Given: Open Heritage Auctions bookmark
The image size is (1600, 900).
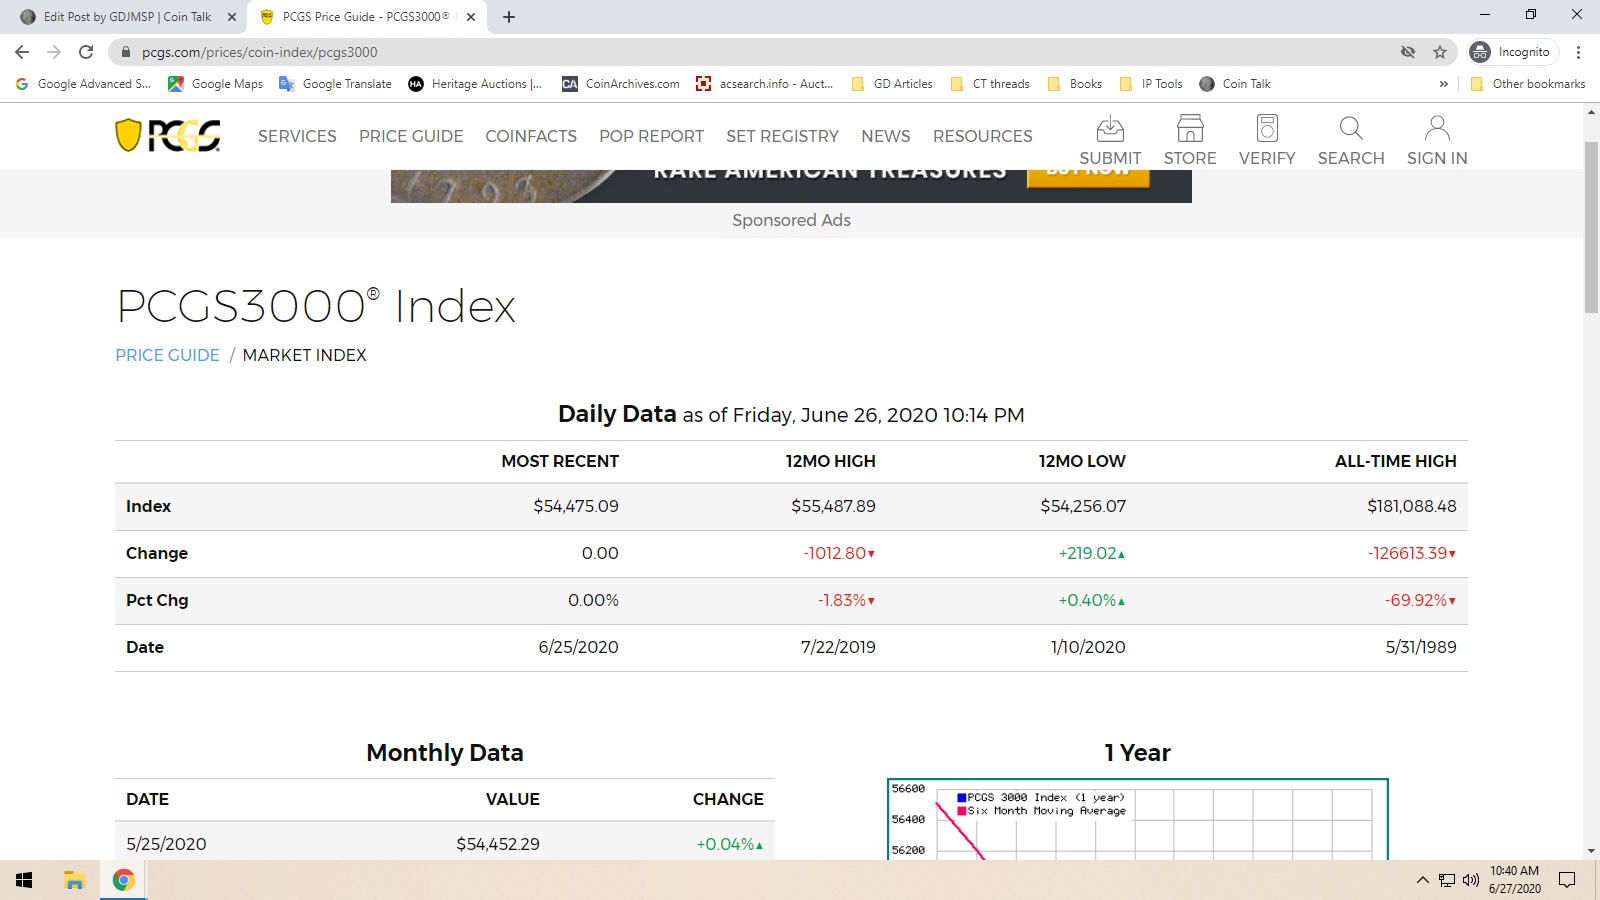Looking at the screenshot, I should 476,84.
